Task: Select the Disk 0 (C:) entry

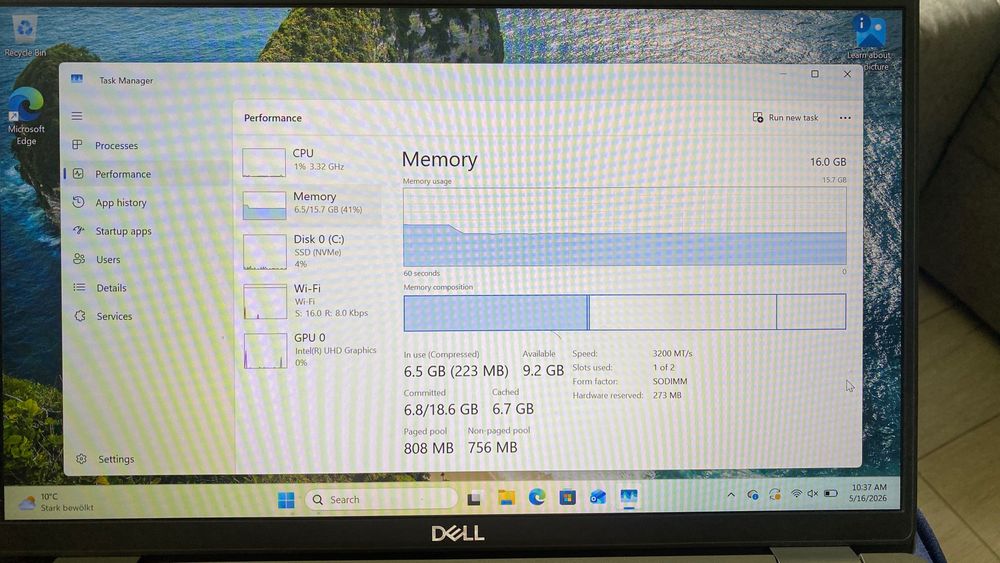Action: [x=311, y=251]
